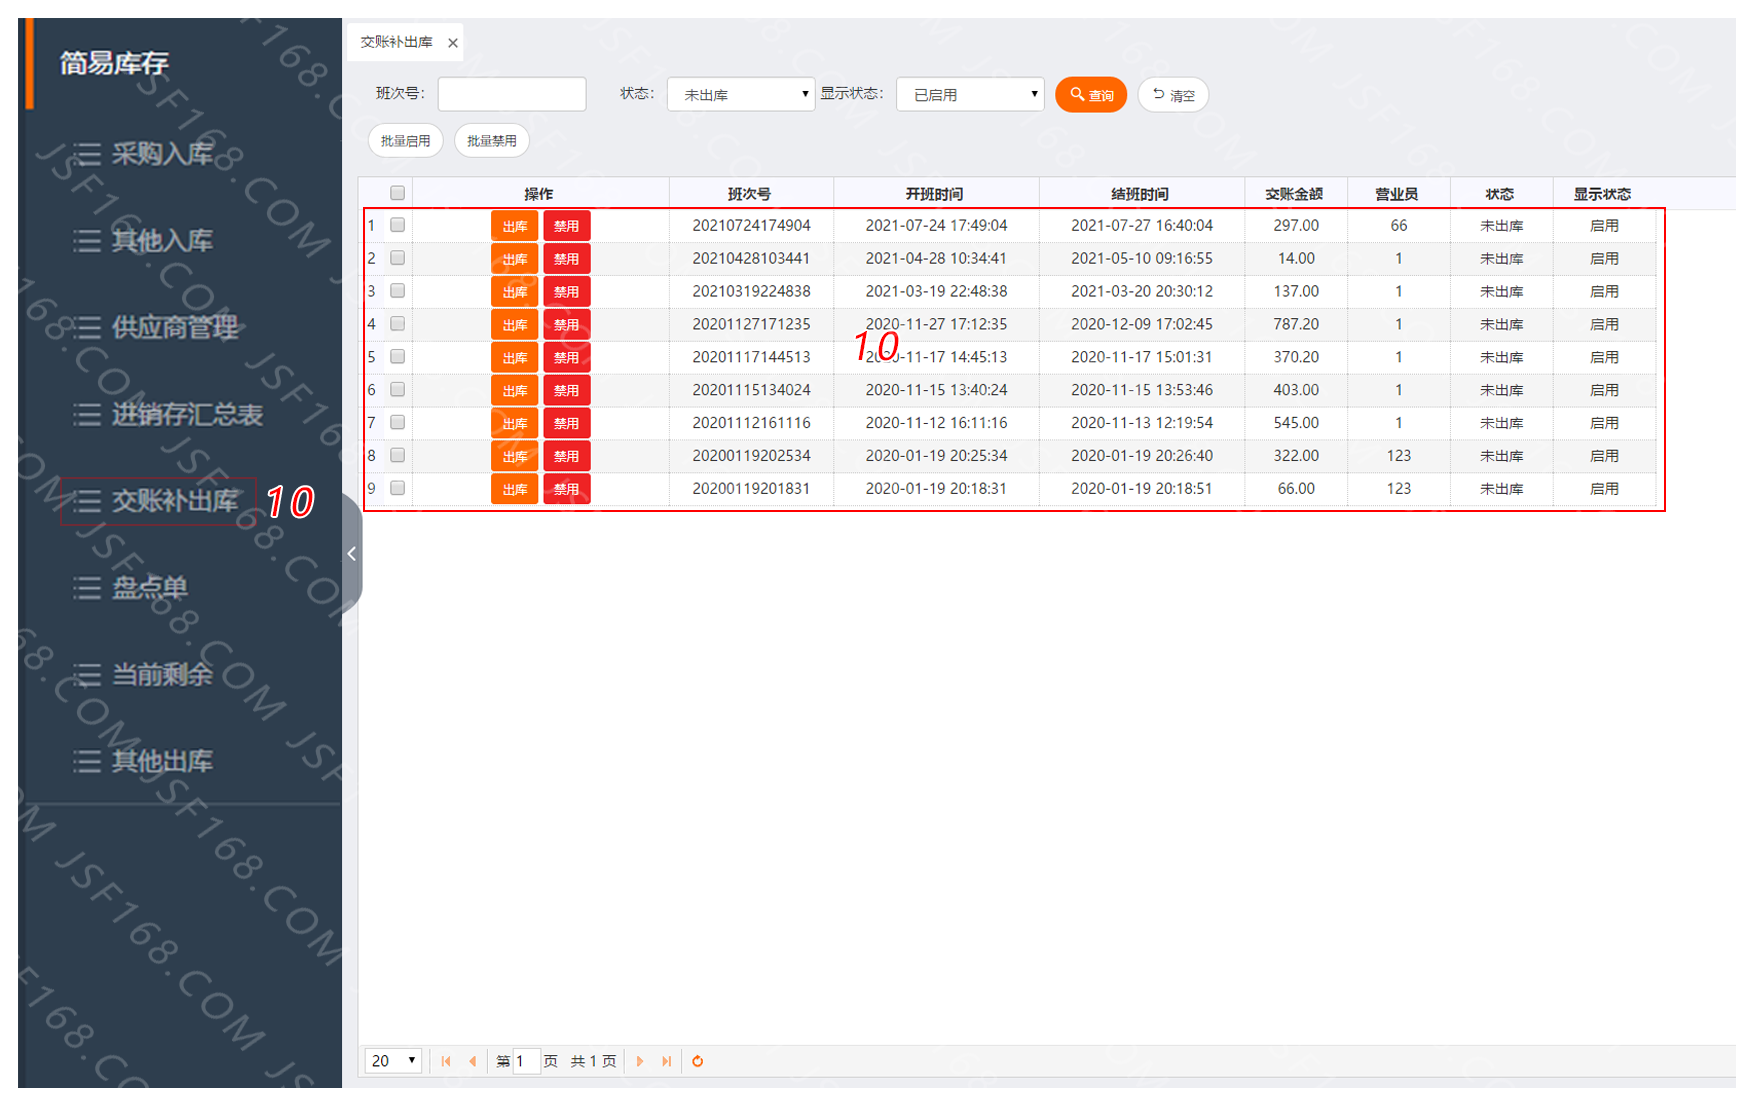1754x1106 pixels.
Task: Click 出库 for shift 20200119201831
Action: pyautogui.click(x=515, y=489)
